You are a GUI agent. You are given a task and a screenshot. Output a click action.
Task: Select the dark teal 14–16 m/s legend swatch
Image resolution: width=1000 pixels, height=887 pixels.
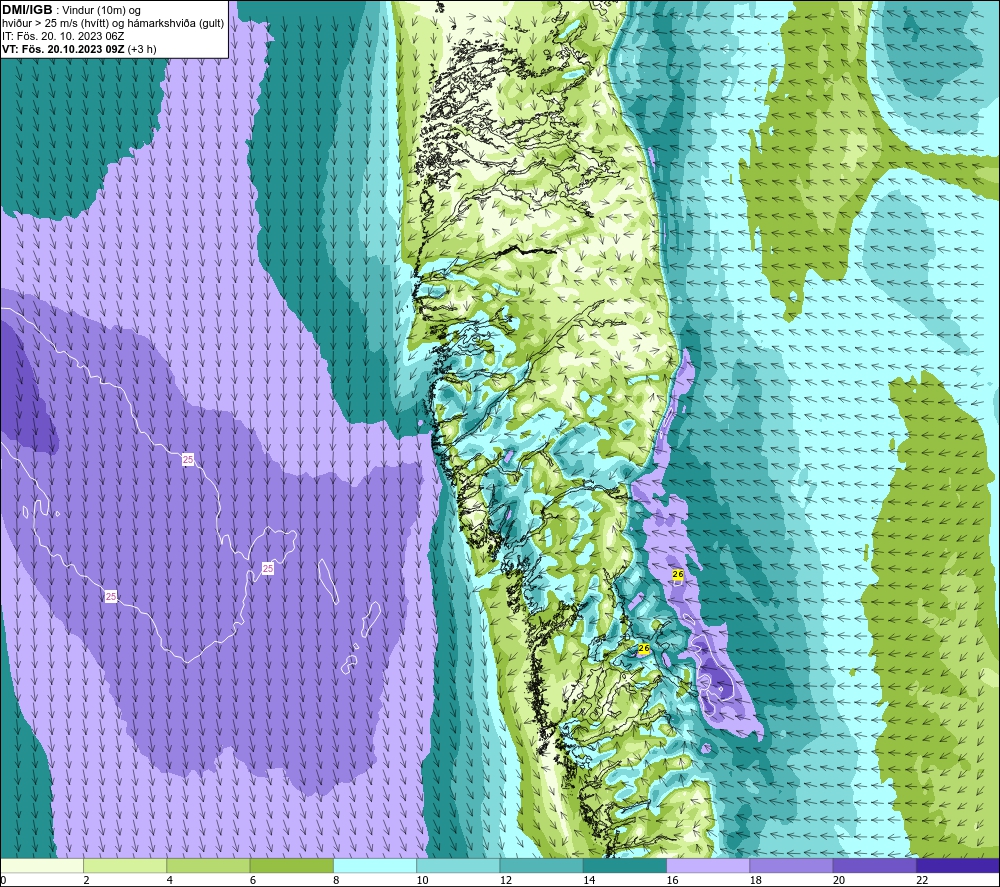625,865
